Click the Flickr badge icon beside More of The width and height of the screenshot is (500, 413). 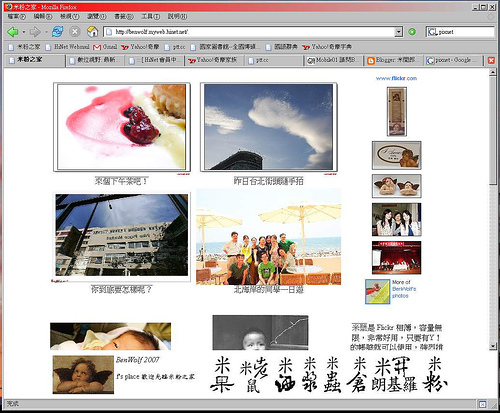point(377,292)
